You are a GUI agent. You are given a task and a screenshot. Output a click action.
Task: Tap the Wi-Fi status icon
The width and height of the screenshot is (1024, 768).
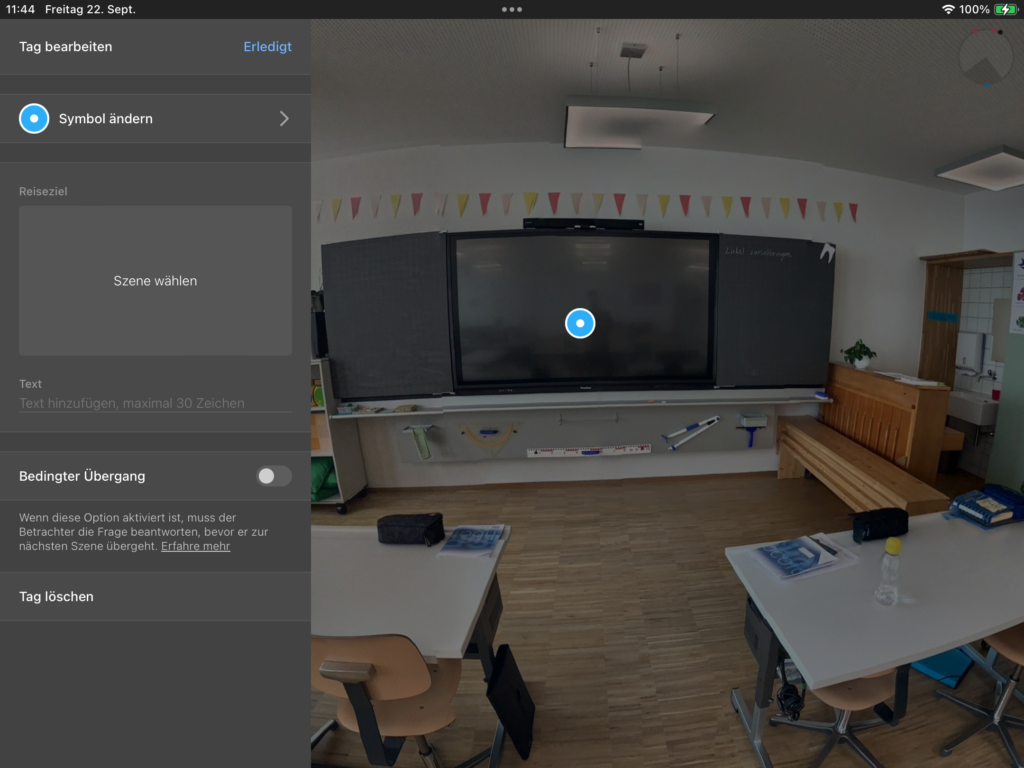click(x=947, y=9)
